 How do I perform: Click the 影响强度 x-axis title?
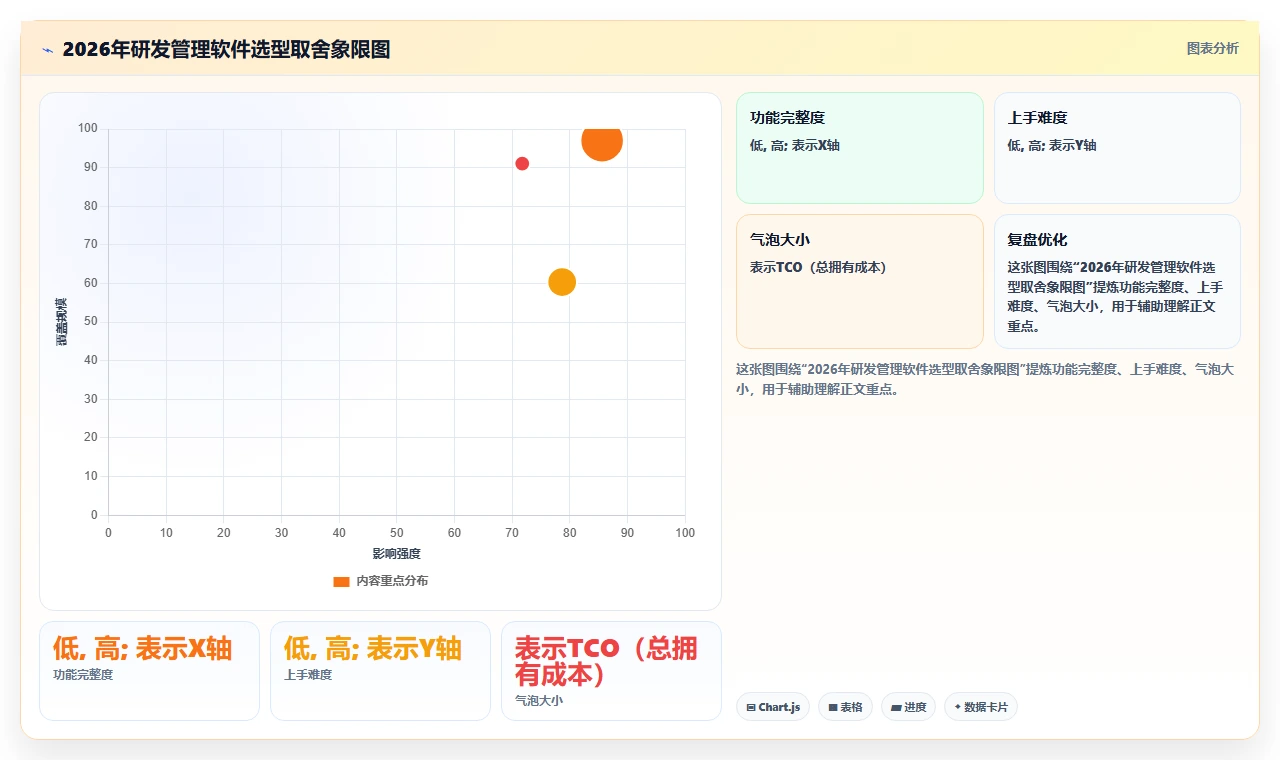(397, 553)
